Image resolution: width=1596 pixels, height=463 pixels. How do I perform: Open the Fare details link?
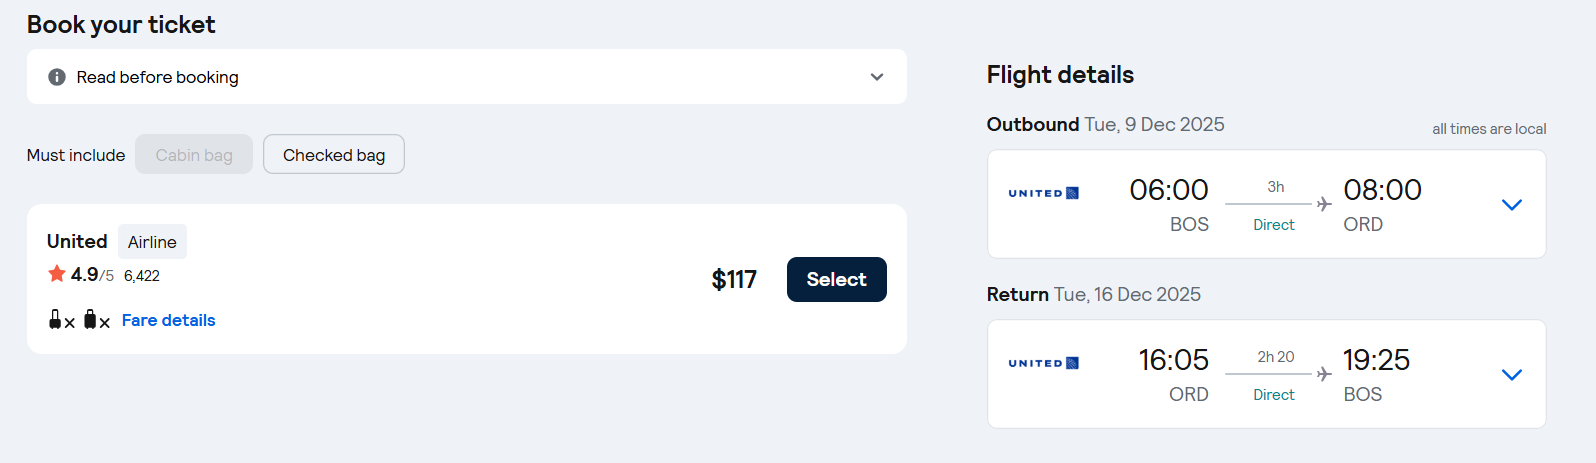169,320
